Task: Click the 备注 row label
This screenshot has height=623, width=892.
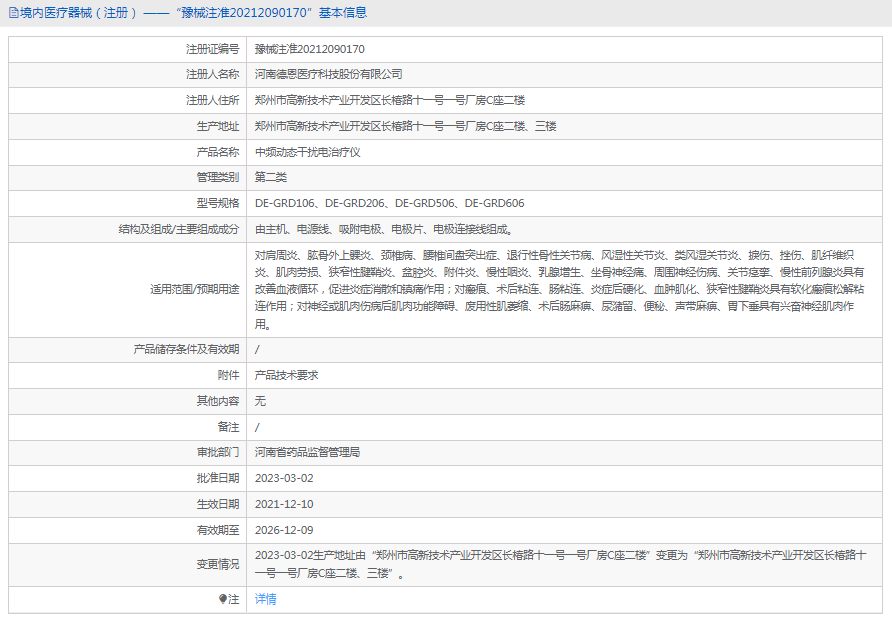Action: tap(228, 427)
